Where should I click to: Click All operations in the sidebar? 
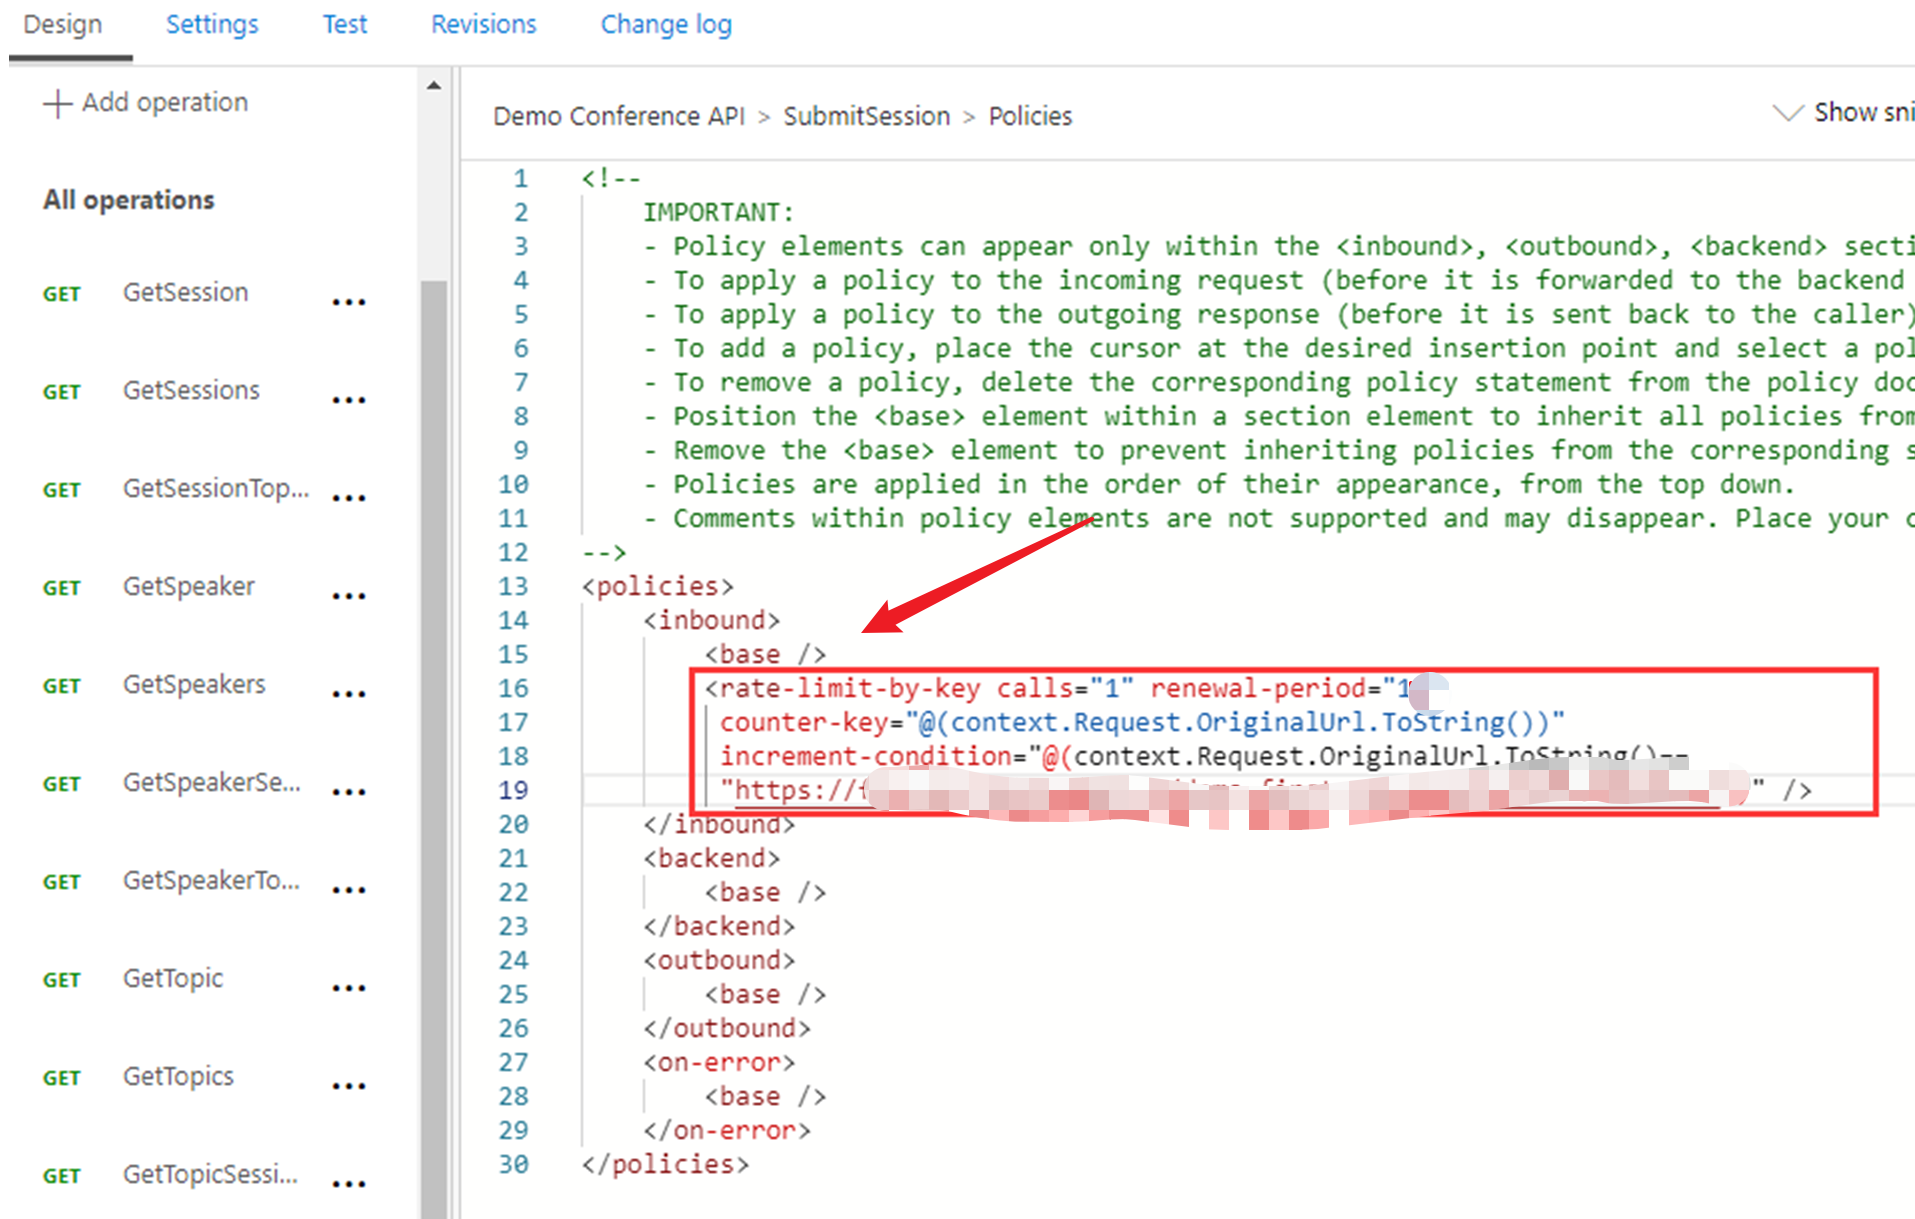point(128,201)
